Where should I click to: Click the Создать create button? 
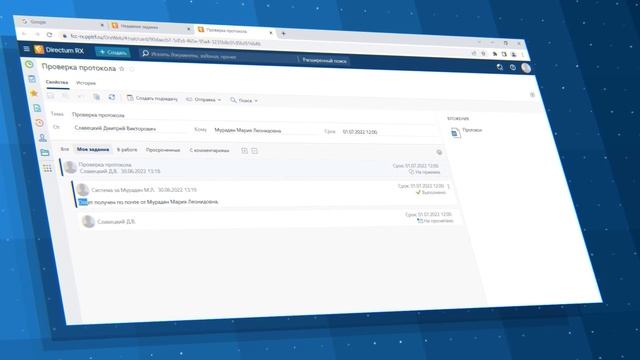click(x=113, y=52)
